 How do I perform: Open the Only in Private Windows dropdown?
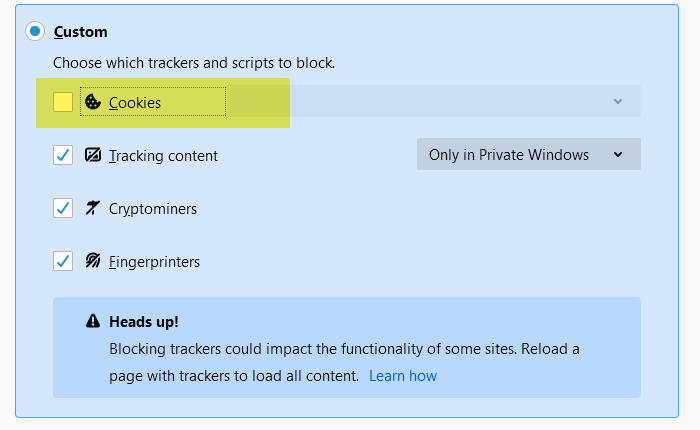[x=529, y=154]
